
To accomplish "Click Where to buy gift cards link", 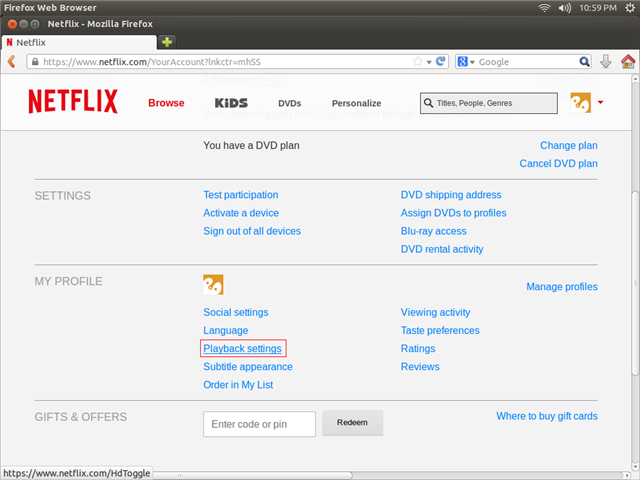I will pos(547,416).
